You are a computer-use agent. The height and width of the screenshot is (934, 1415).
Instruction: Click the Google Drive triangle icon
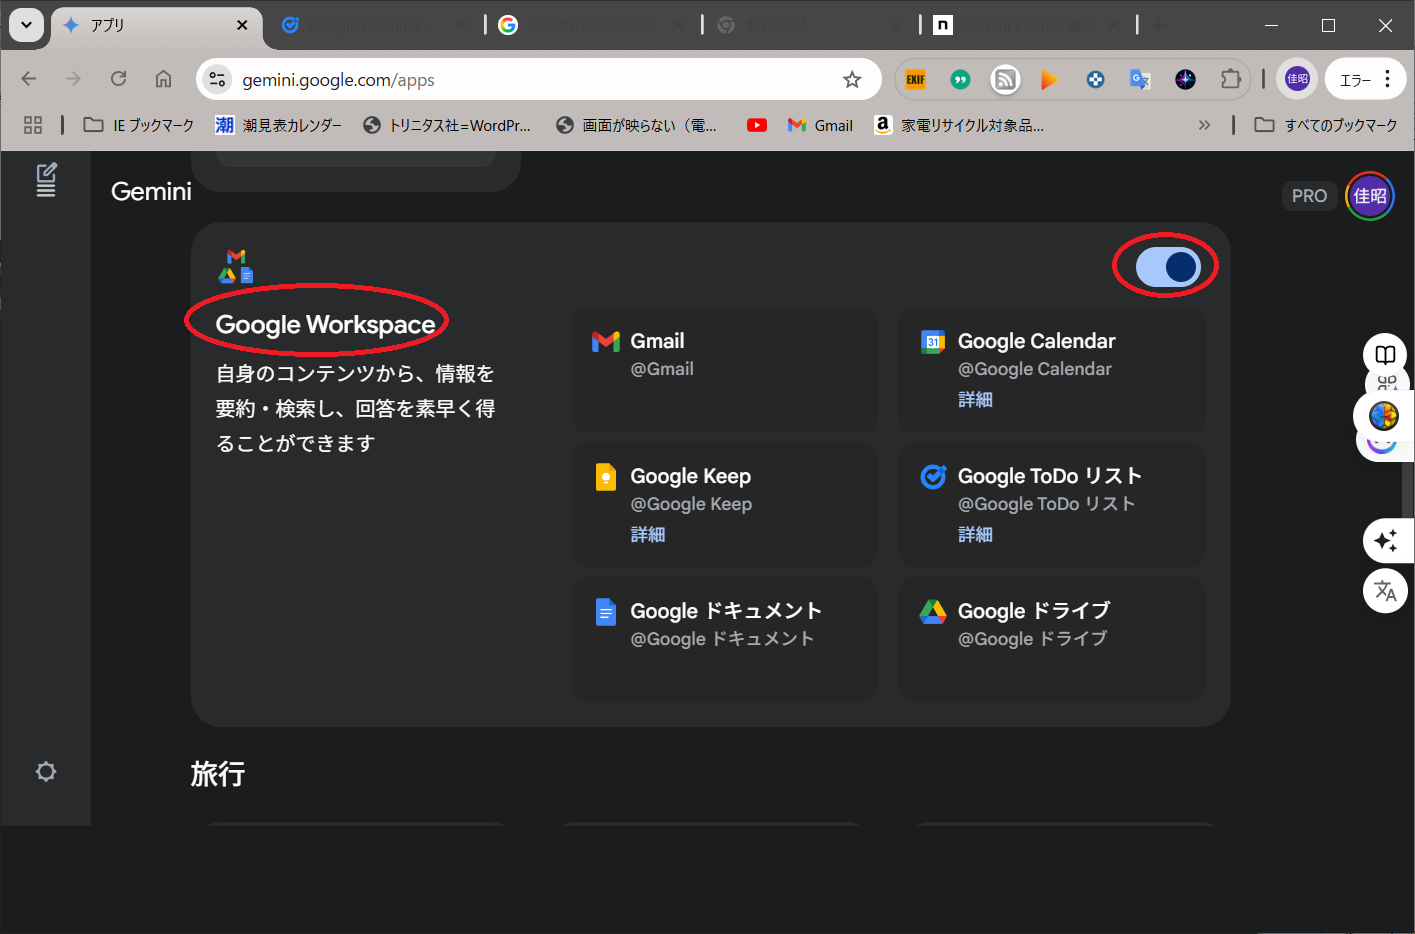[933, 611]
